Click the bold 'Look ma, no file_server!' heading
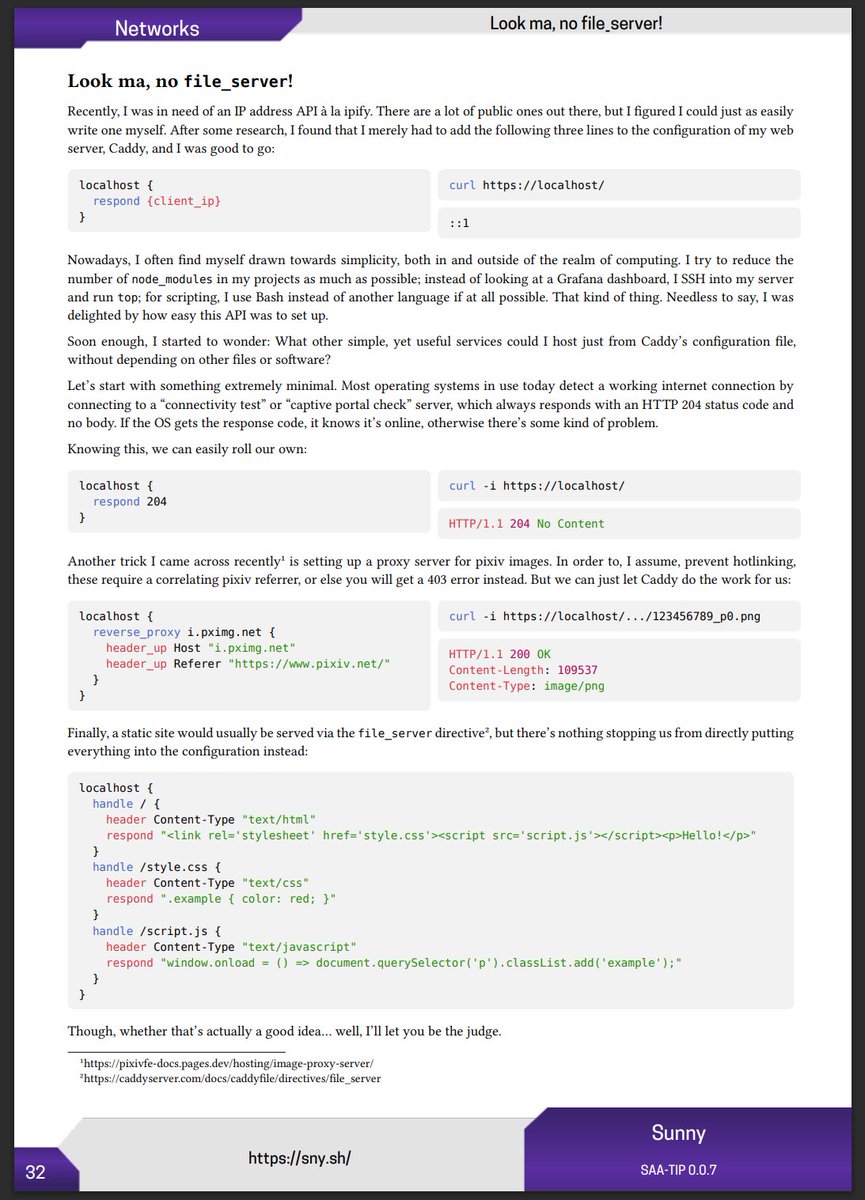This screenshot has width=865, height=1200. [180, 81]
